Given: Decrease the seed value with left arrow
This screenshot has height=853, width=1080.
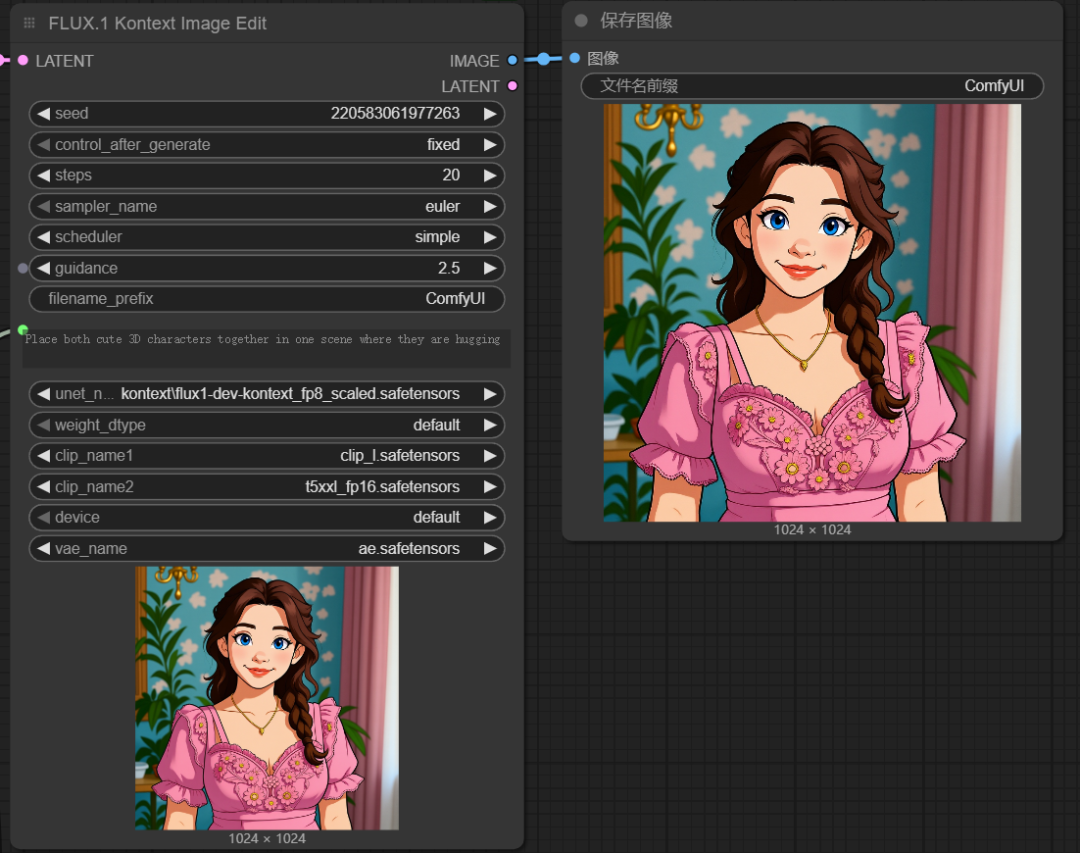Looking at the screenshot, I should [43, 114].
